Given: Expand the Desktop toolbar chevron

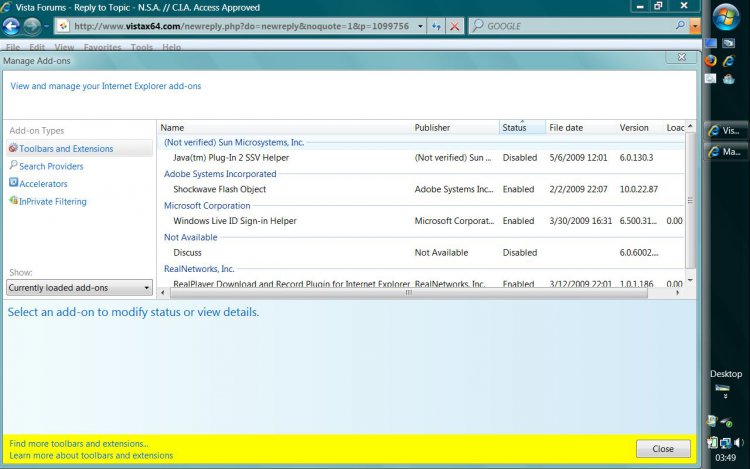Looking at the screenshot, I should click(726, 396).
